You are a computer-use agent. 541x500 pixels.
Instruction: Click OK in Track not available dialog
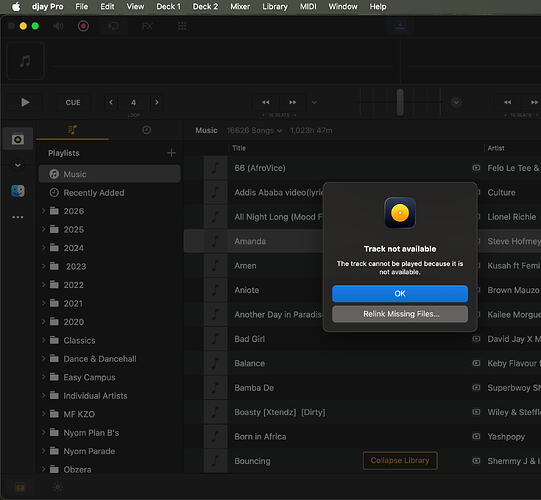[x=400, y=294]
